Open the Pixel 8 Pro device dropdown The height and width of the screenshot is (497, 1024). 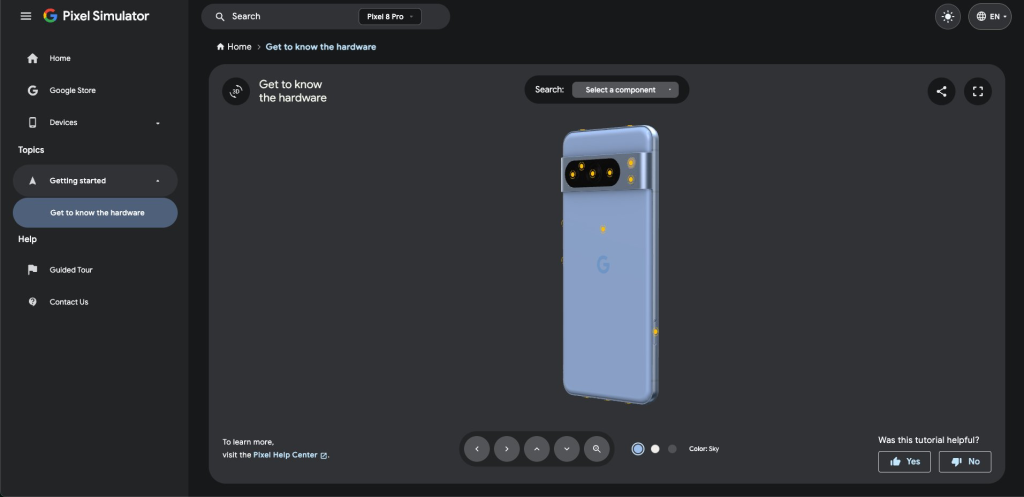coord(389,17)
